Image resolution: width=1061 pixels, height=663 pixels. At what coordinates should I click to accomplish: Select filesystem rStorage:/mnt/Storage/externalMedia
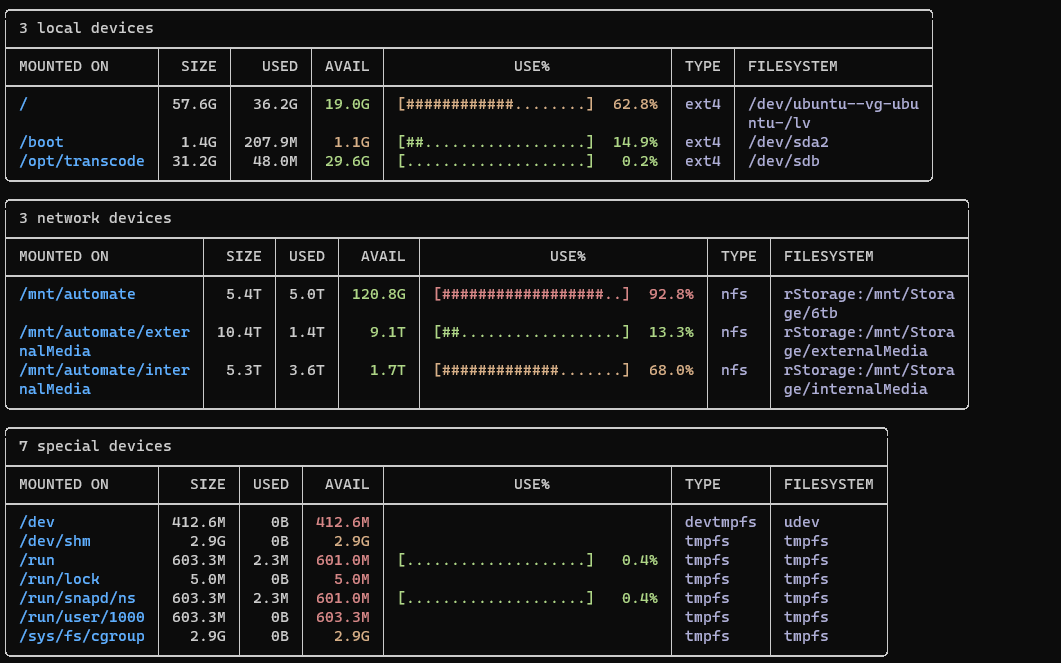point(869,342)
